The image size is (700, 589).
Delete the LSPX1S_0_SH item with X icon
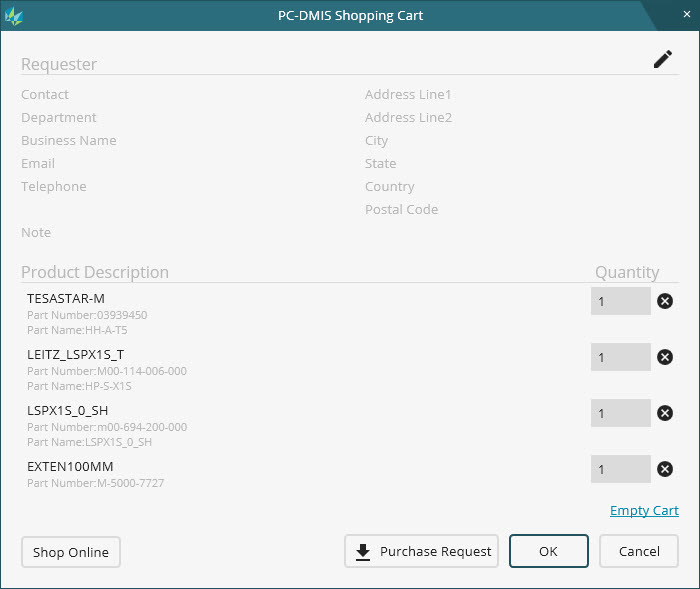tap(665, 413)
